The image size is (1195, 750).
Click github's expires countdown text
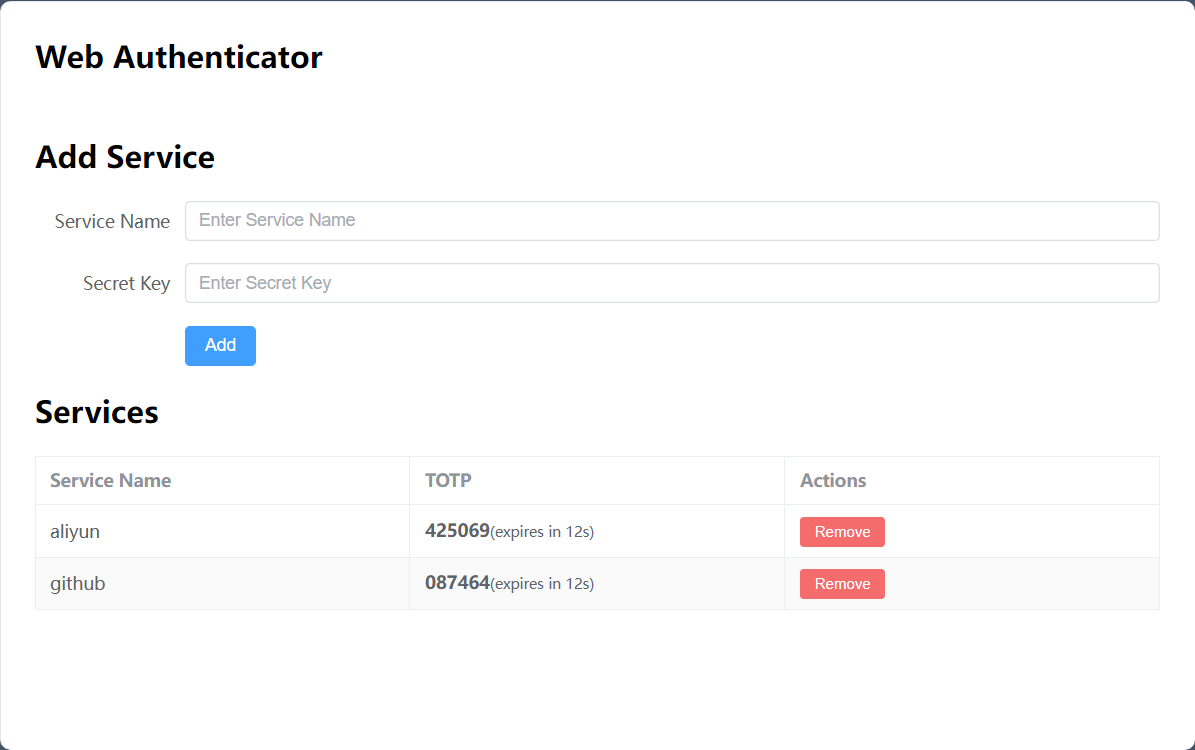(542, 584)
